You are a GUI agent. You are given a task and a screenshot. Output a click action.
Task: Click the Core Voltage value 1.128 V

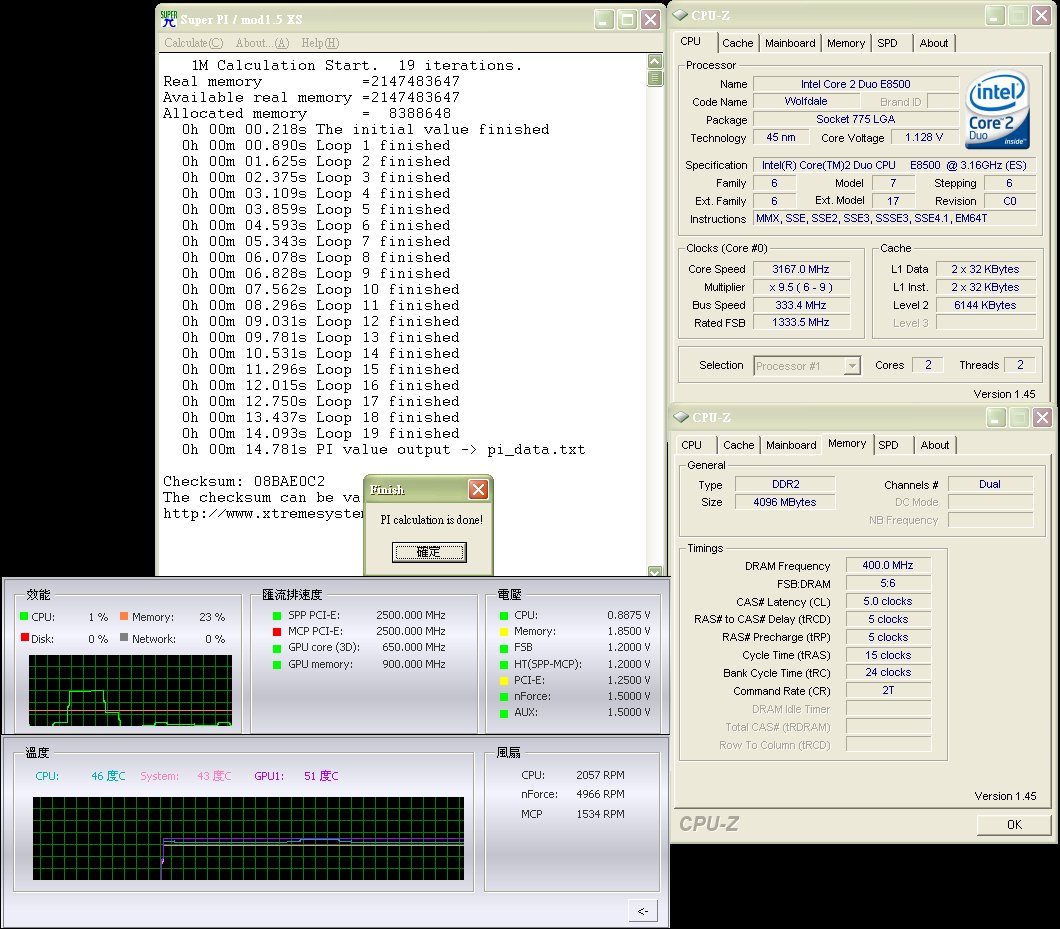(x=923, y=137)
